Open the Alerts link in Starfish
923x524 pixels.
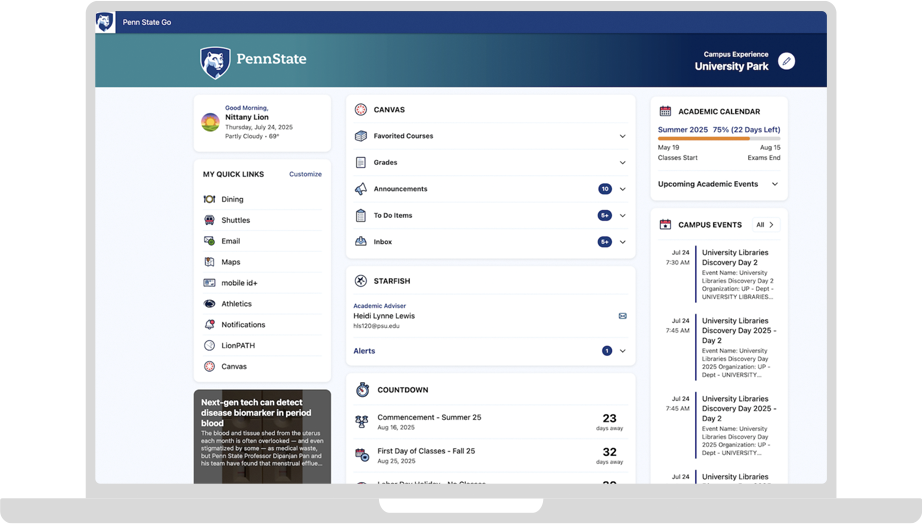pos(364,351)
